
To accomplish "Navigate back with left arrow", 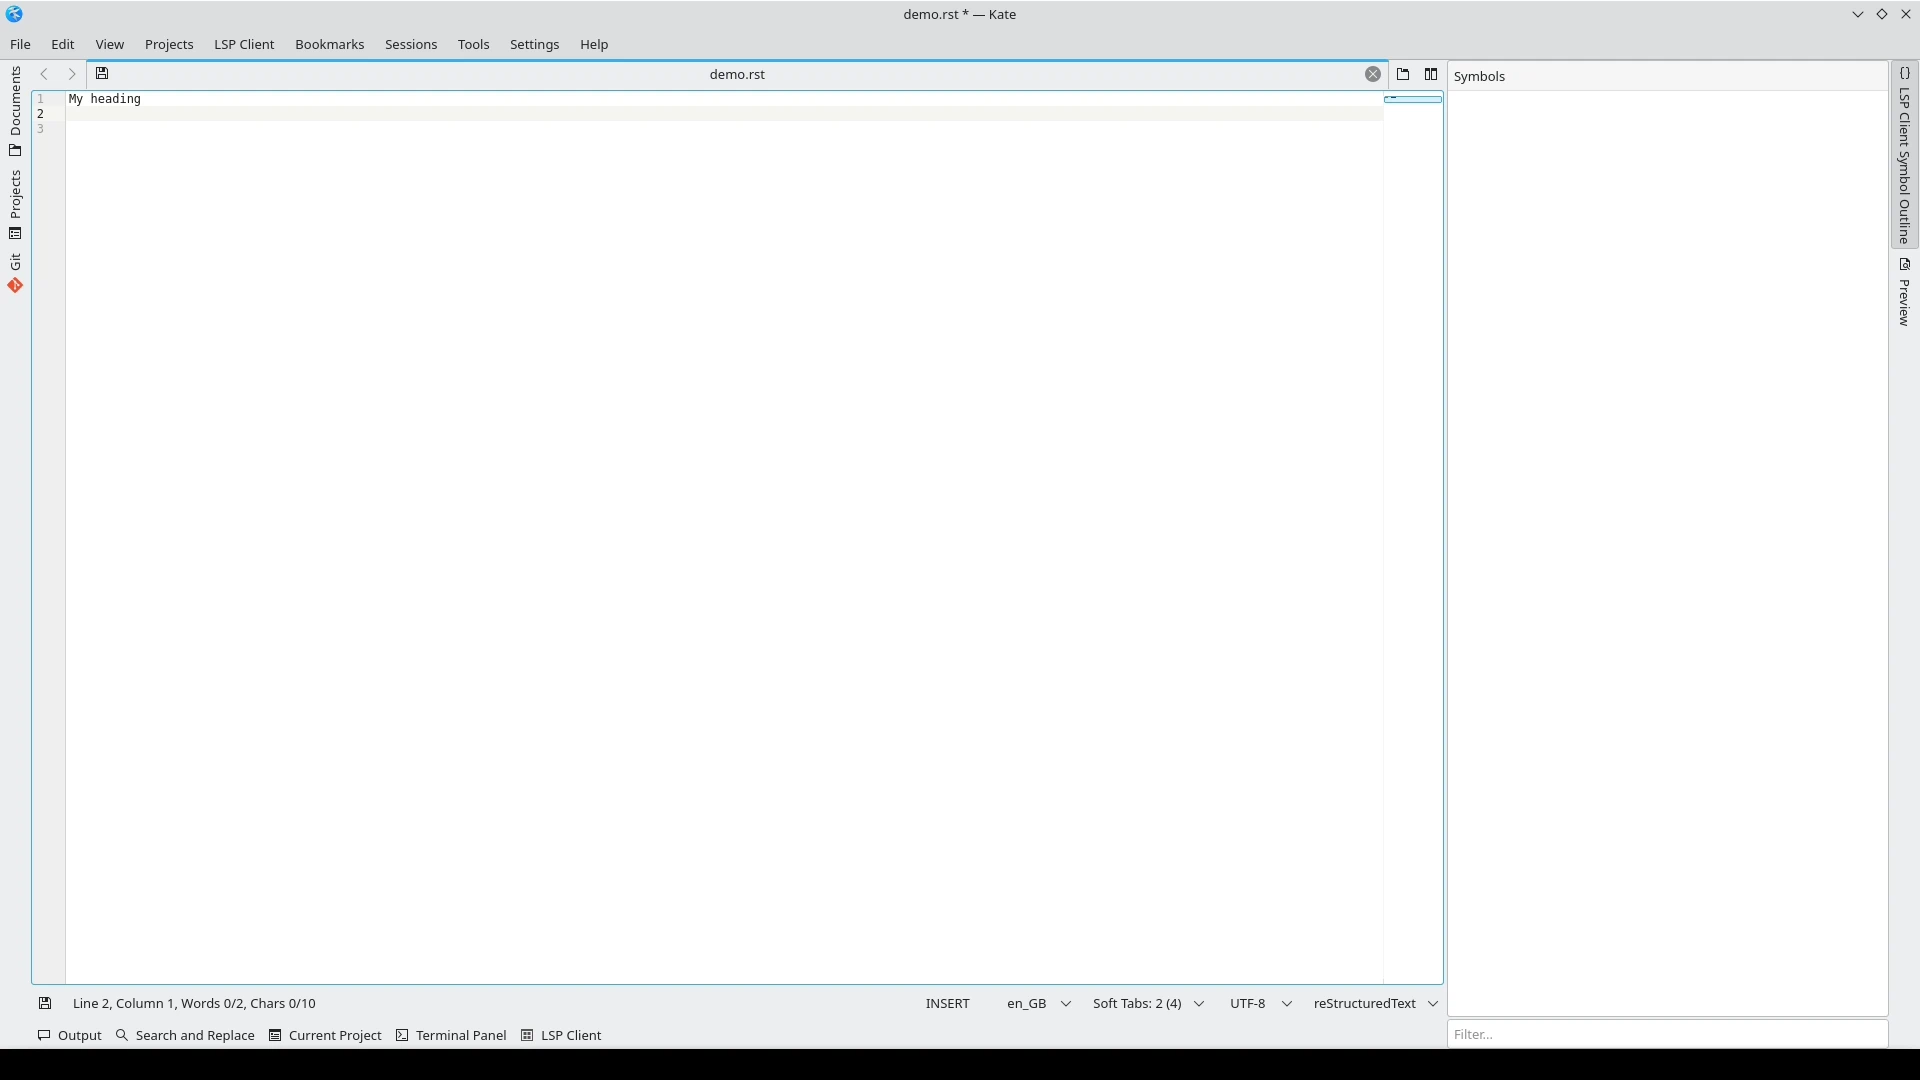I will tap(44, 74).
